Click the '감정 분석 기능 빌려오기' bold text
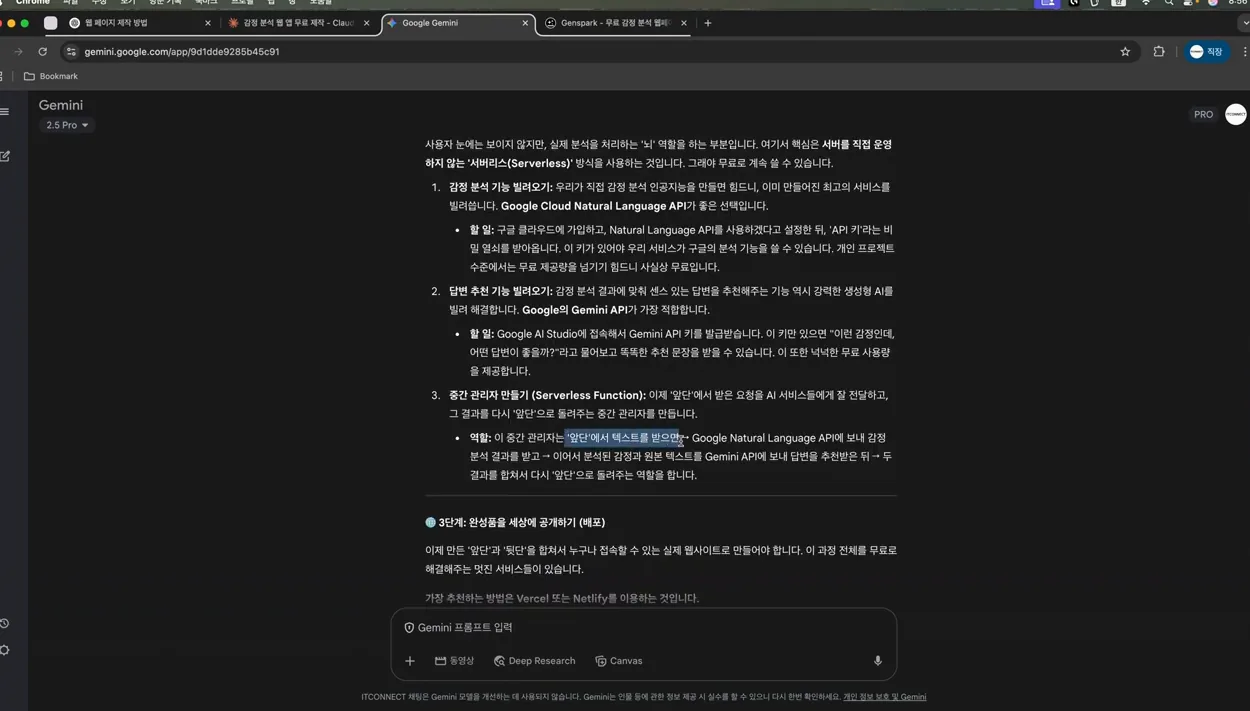1250x711 pixels. click(500, 187)
